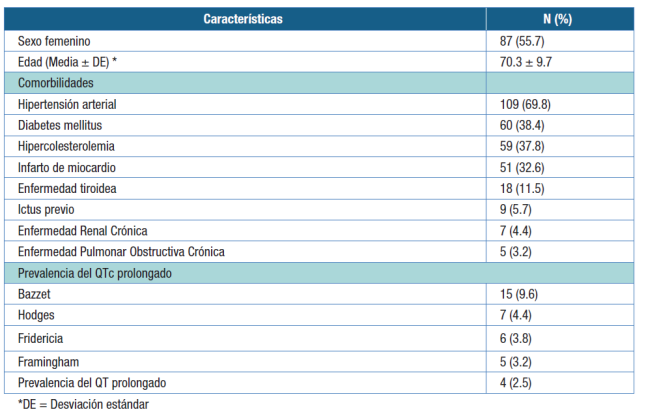Select the 'Infarto de miocardio' row label
The height and width of the screenshot is (413, 645).
tap(68, 167)
